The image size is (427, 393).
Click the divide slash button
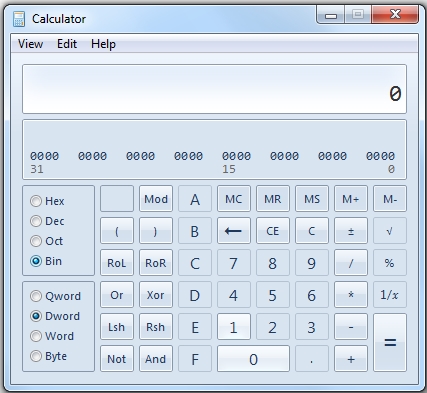pyautogui.click(x=351, y=263)
